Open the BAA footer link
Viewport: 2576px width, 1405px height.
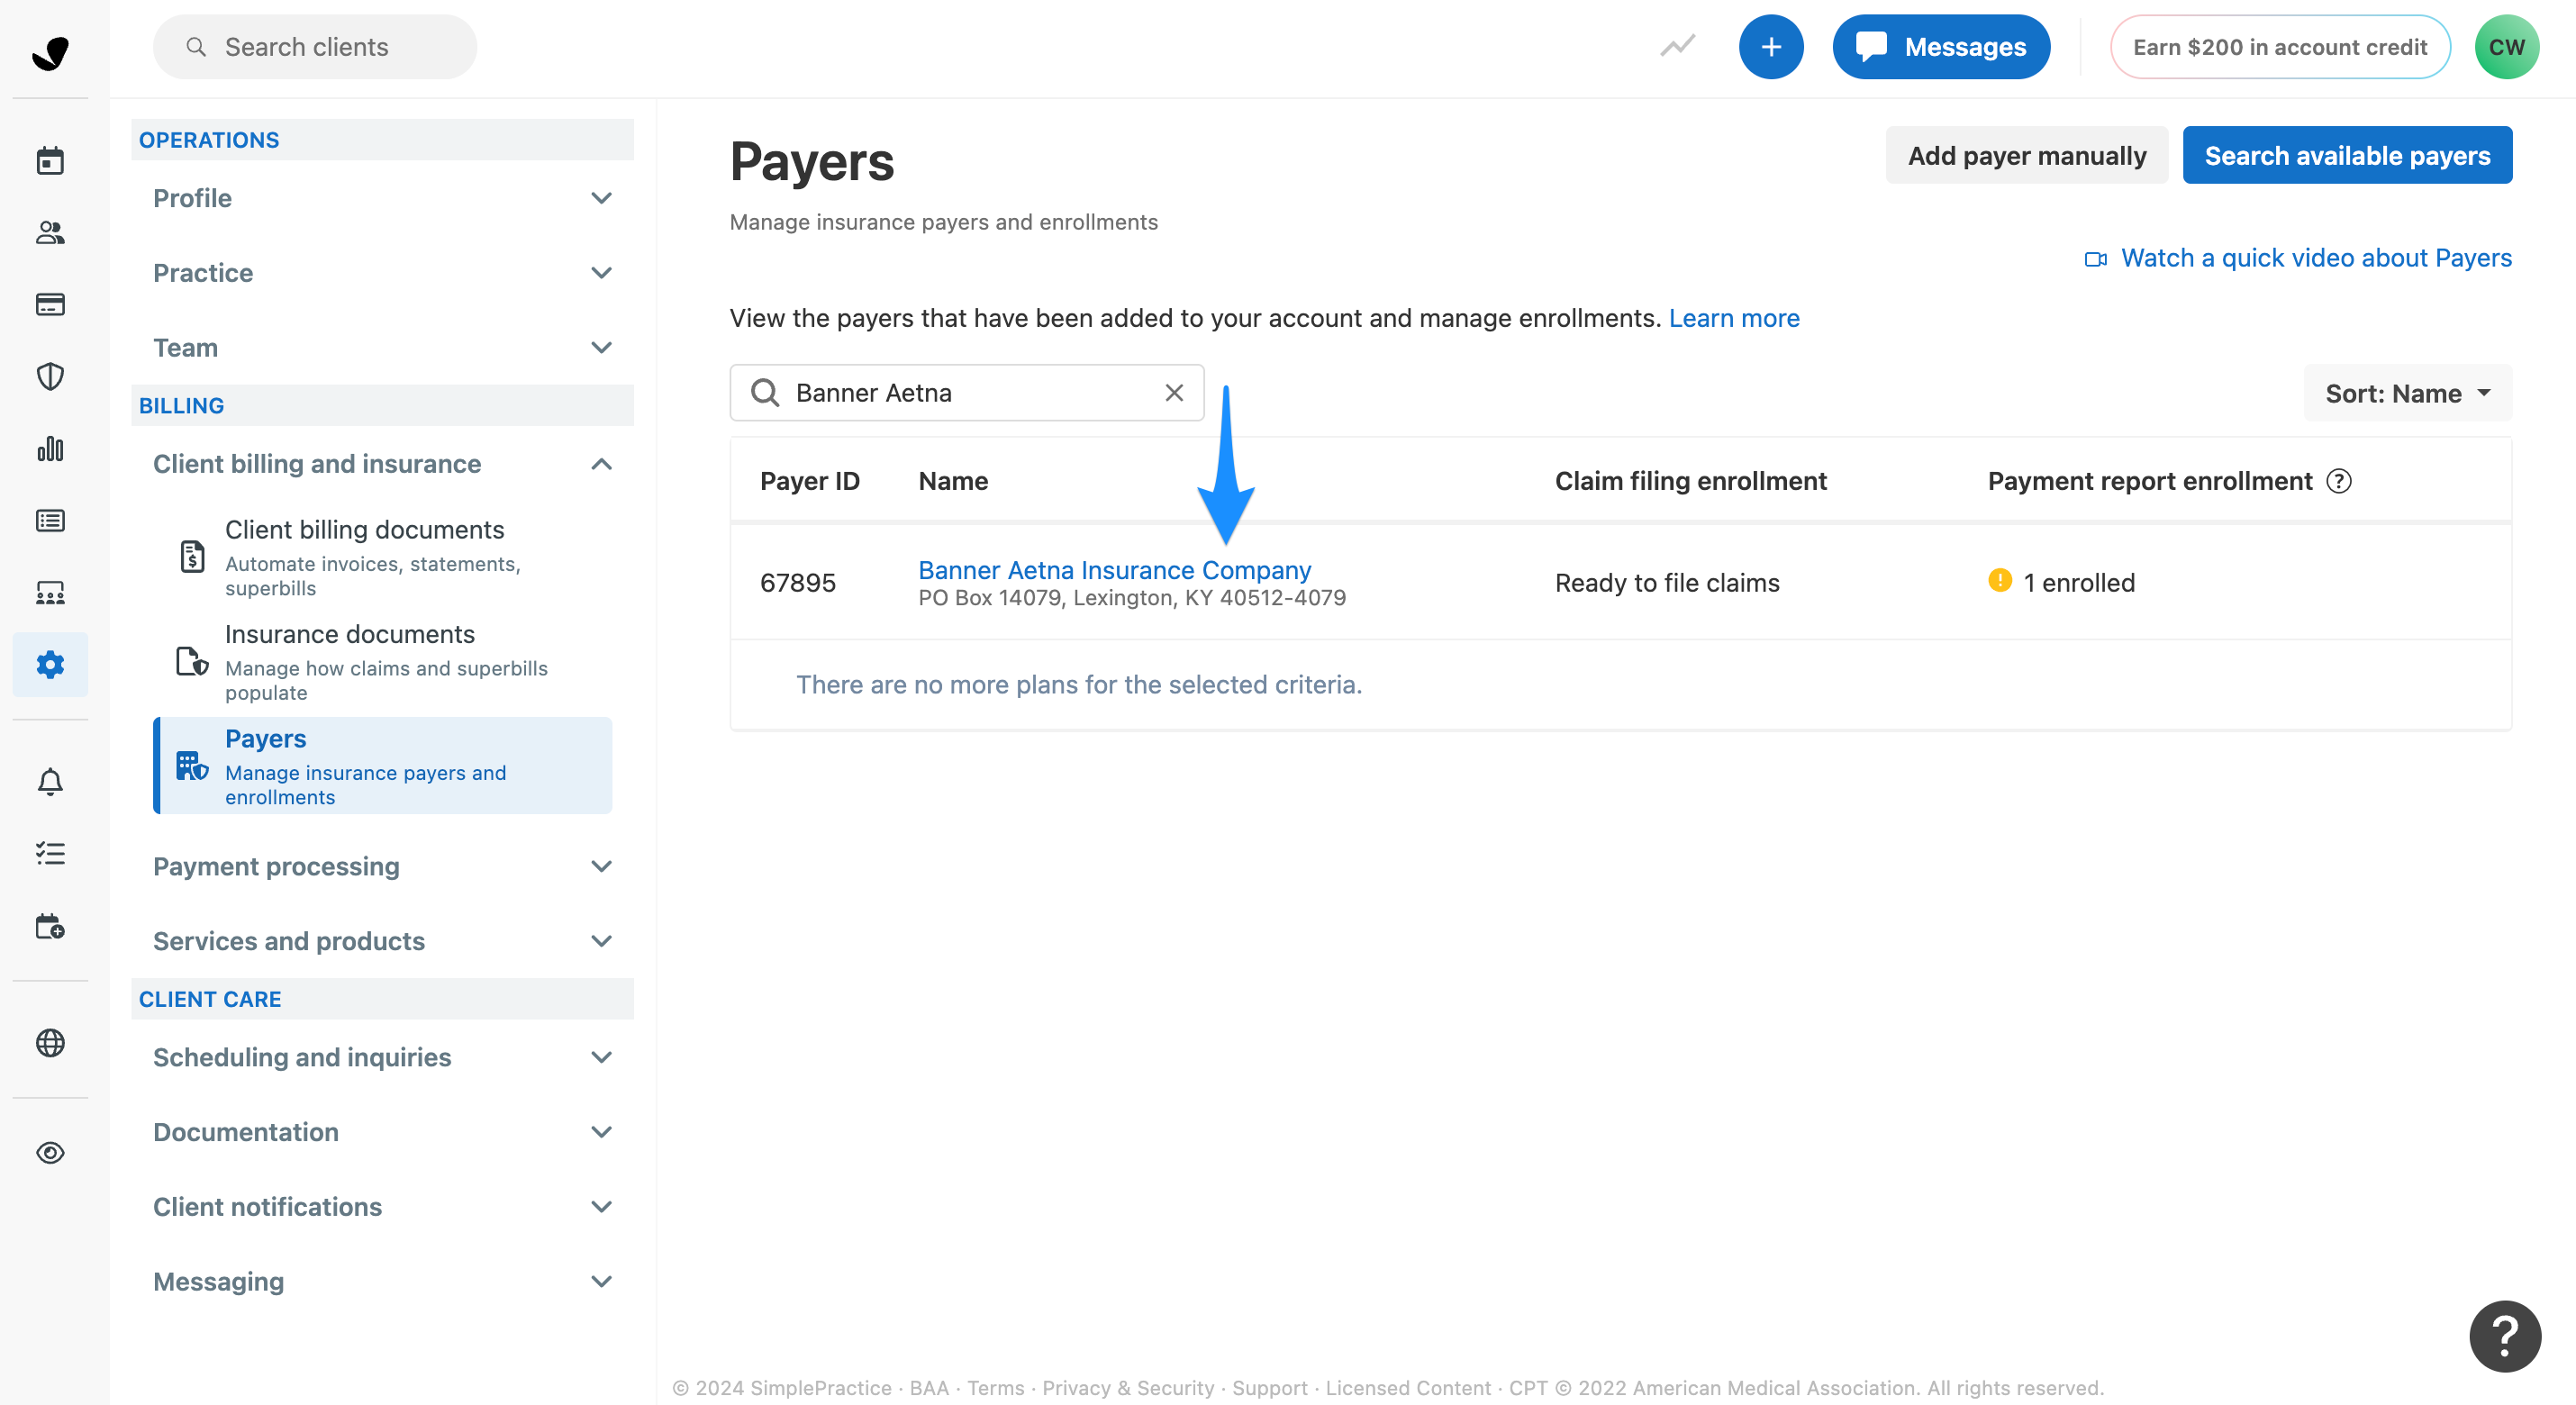[x=928, y=1388]
